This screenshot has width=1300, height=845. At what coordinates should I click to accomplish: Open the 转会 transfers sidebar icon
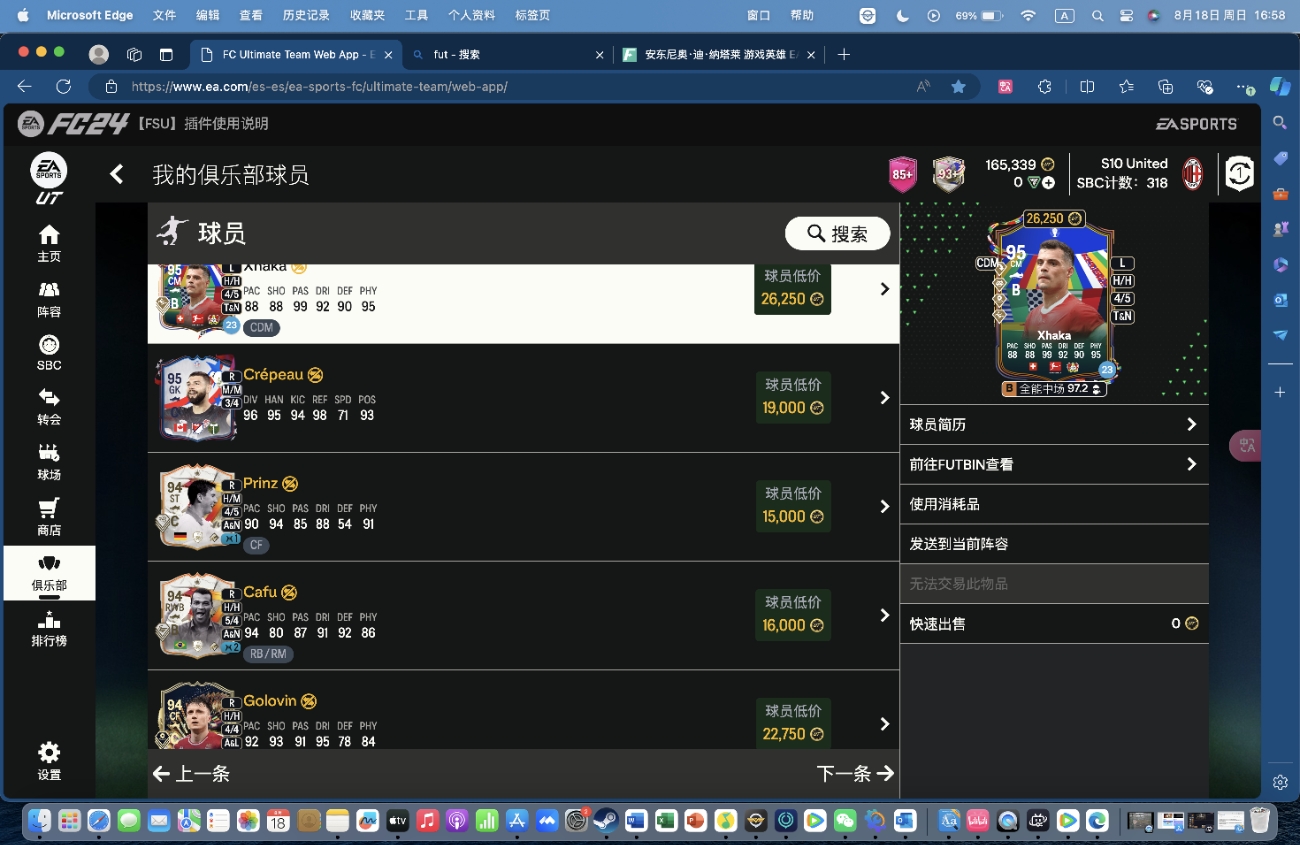click(x=49, y=407)
